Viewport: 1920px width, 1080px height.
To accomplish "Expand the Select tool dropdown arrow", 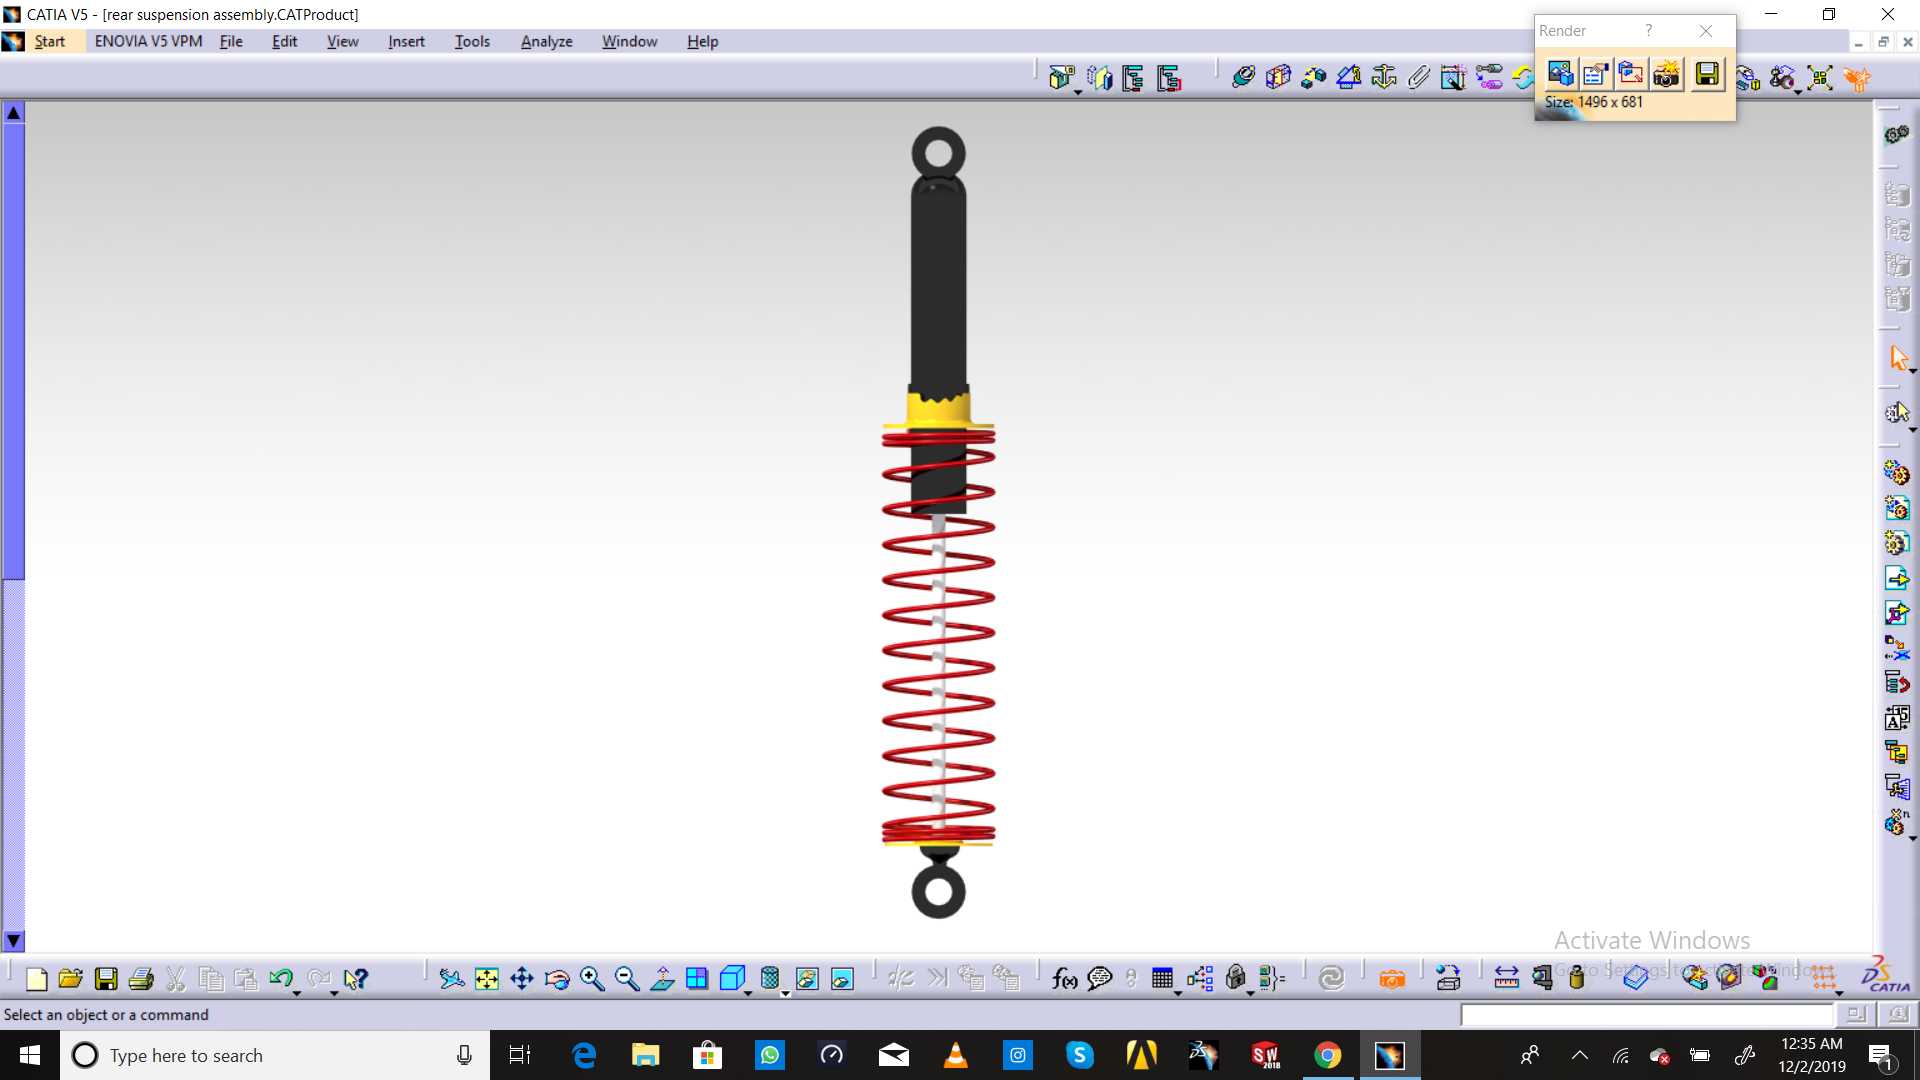I will point(1912,372).
